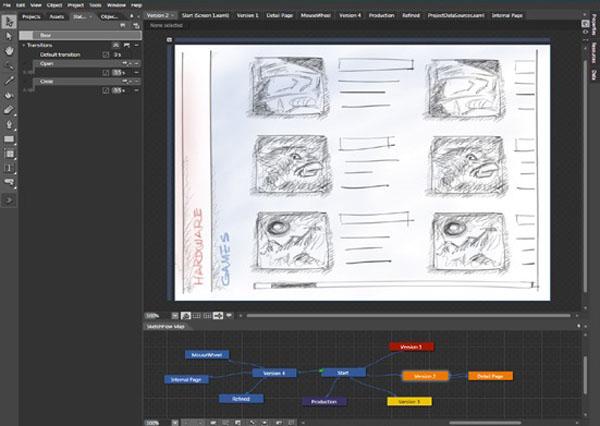Toggle snapping to snaplines below artboard
This screenshot has height=426, width=600.
[218, 316]
